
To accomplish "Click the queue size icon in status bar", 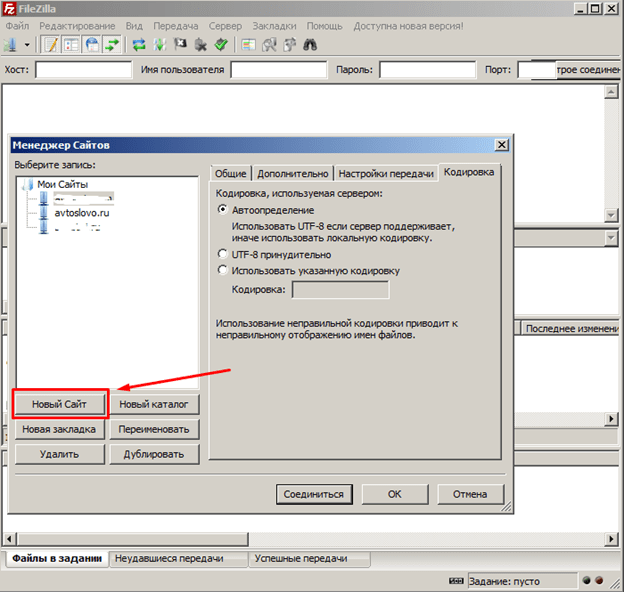I will coord(456,581).
